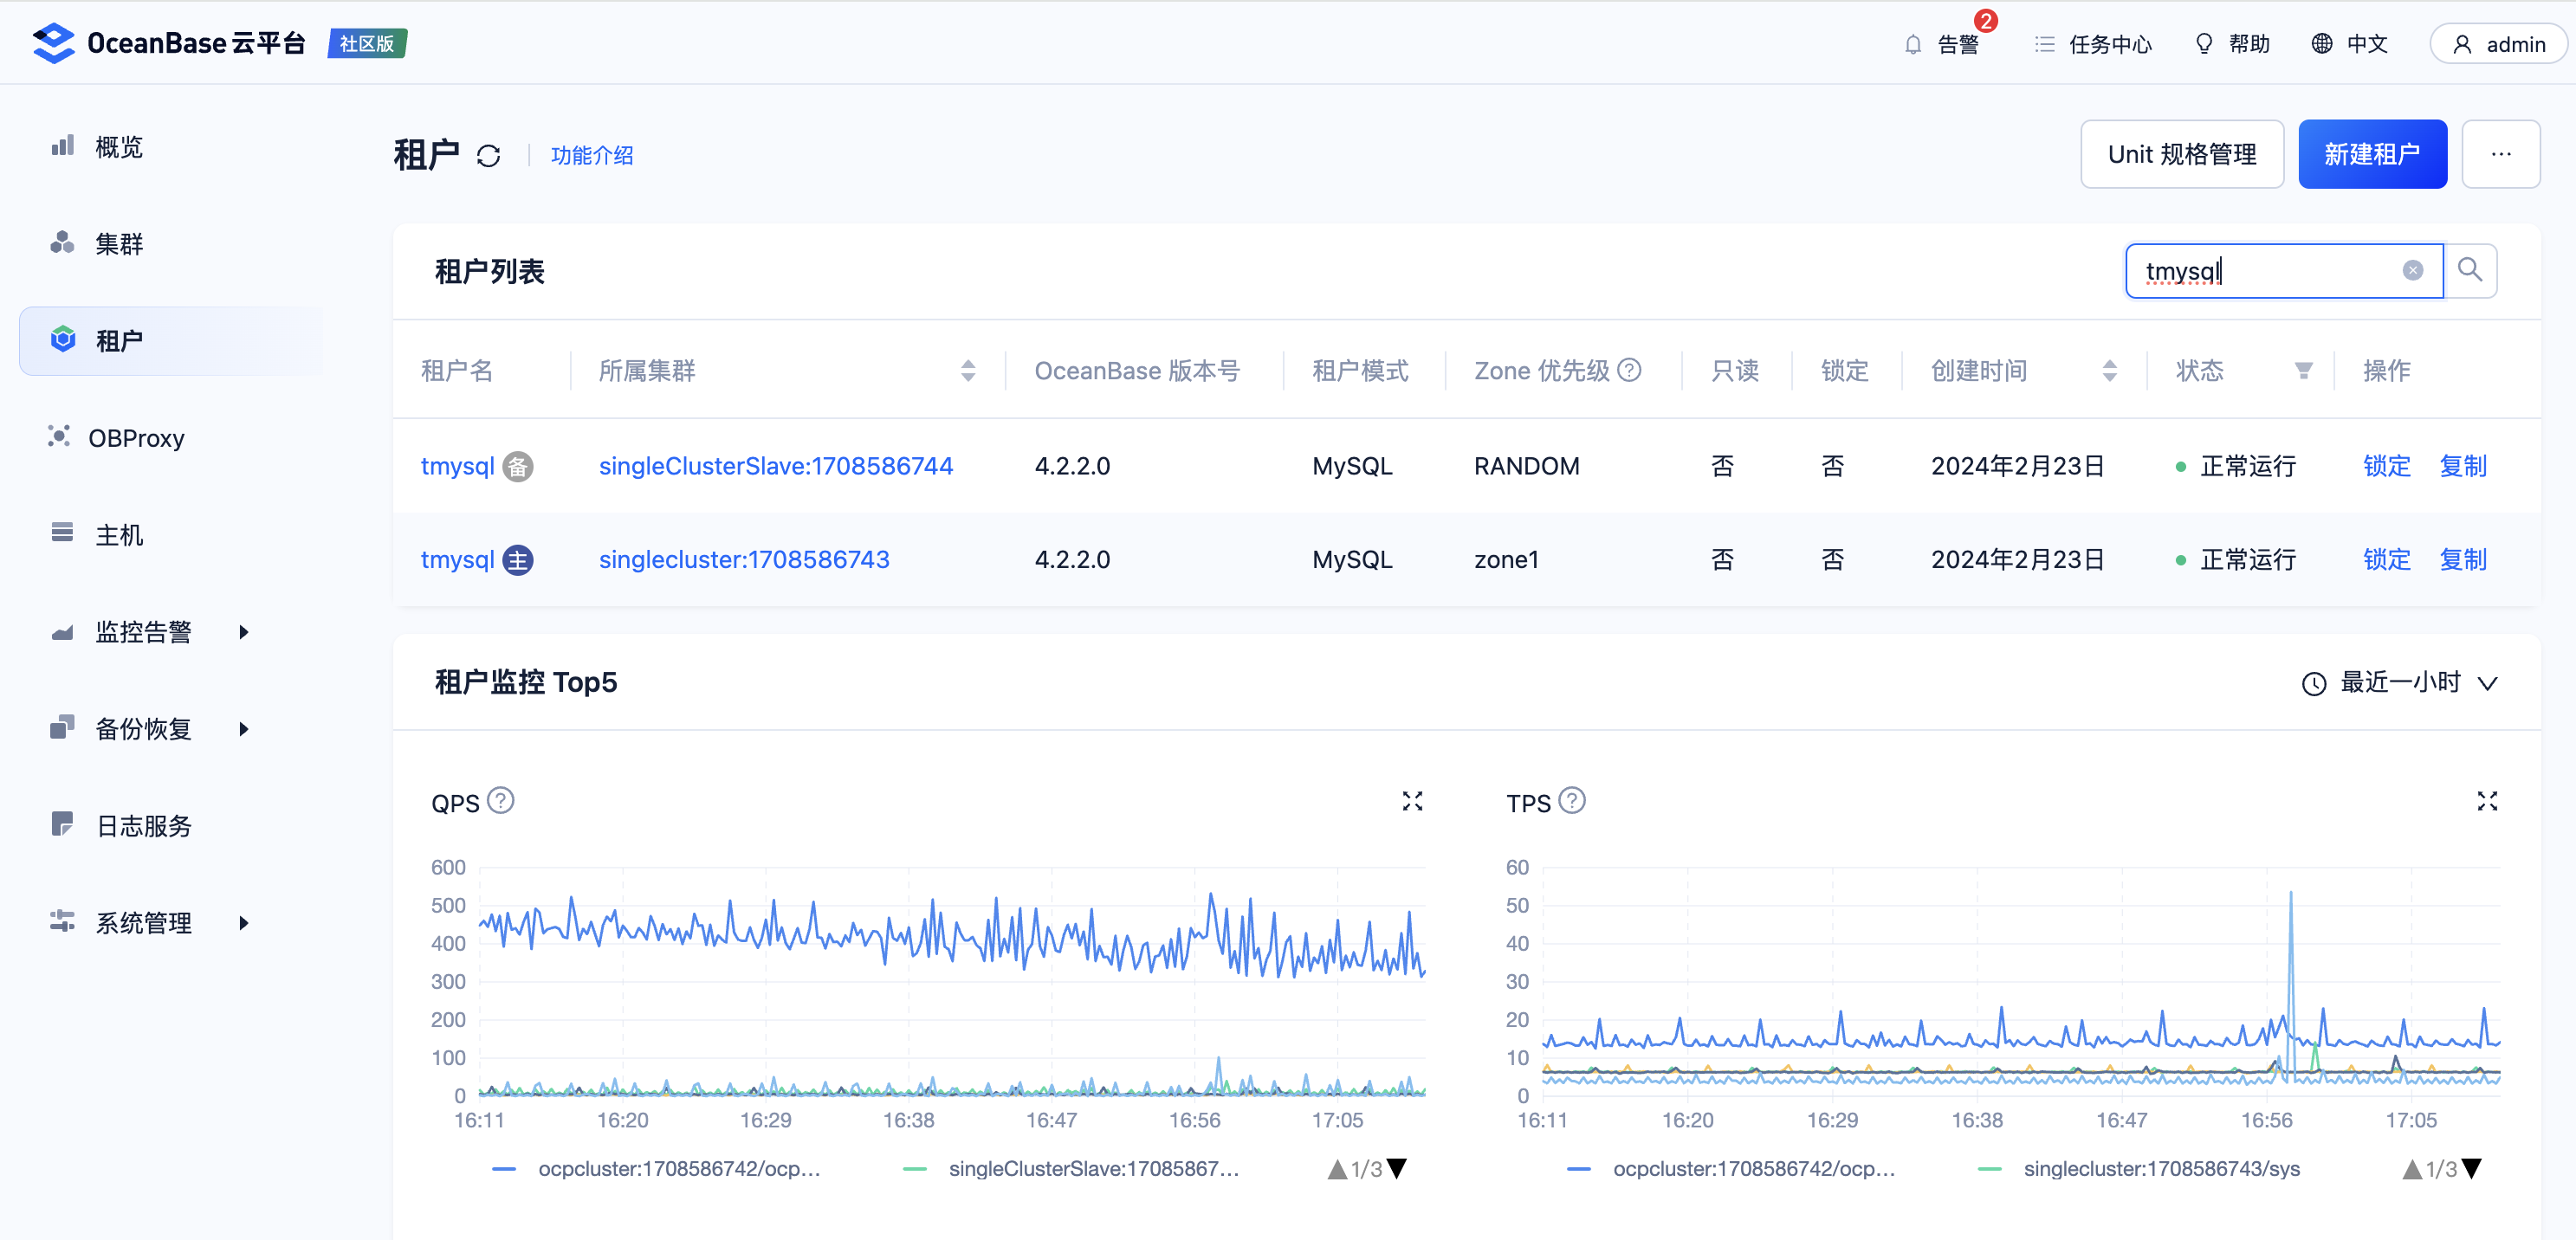Click the search magnifier icon
The height and width of the screenshot is (1240, 2576).
tap(2469, 270)
